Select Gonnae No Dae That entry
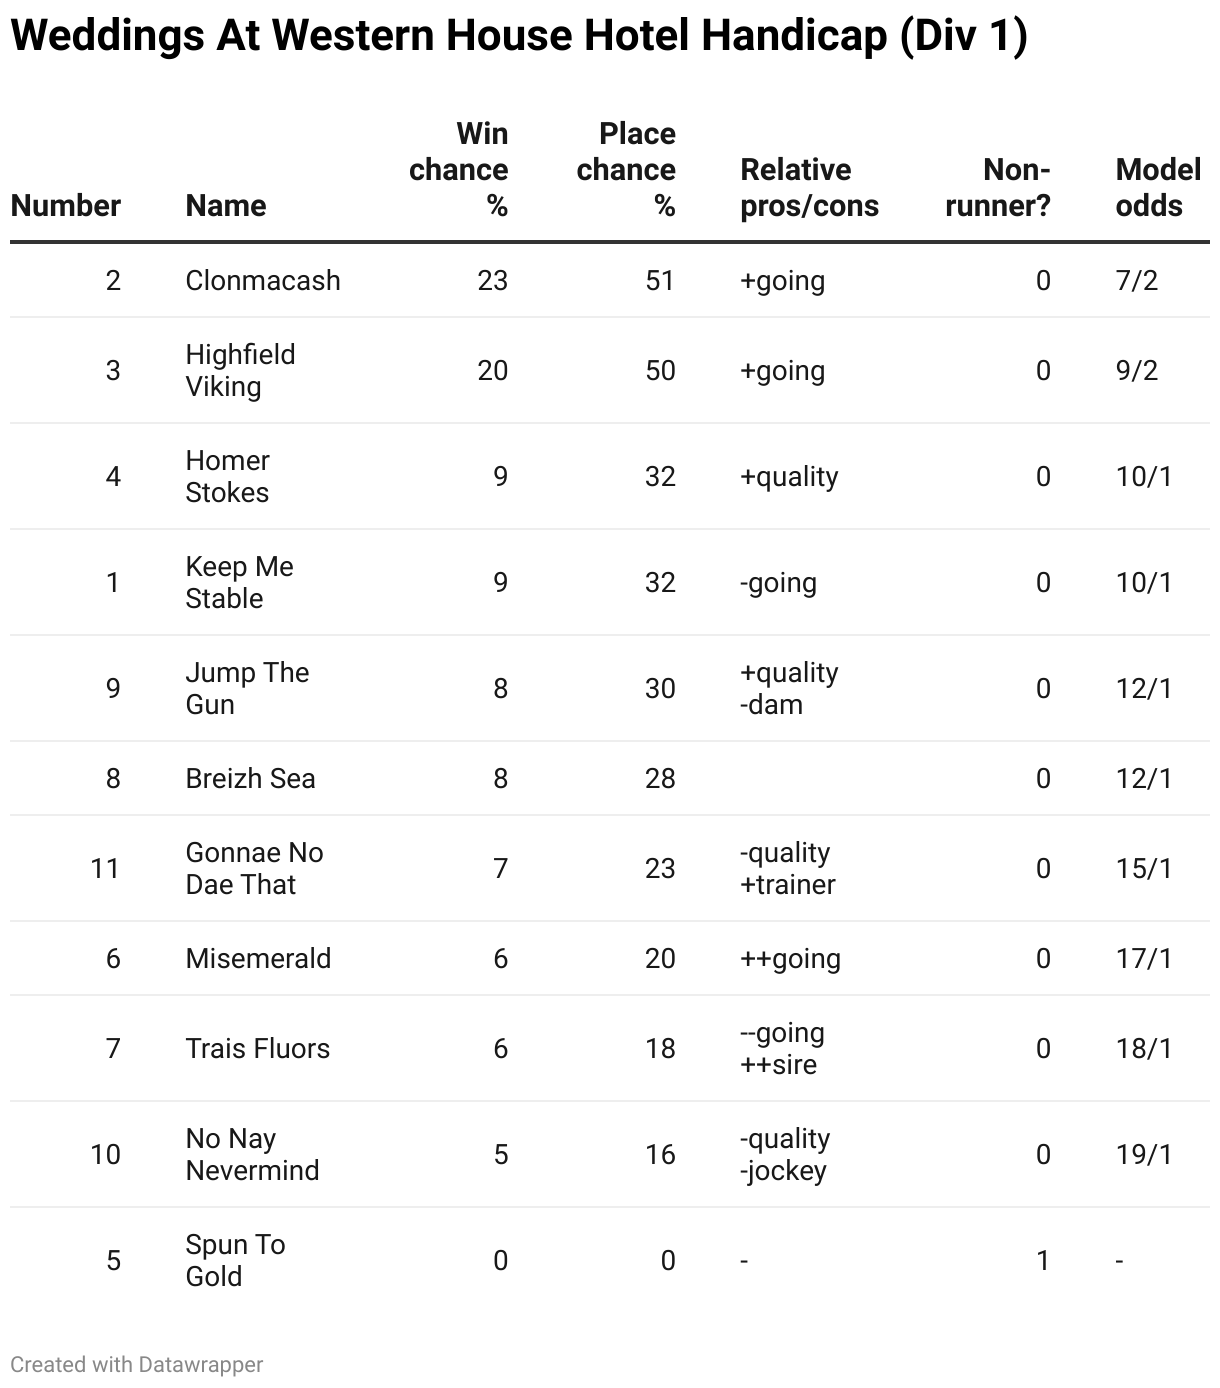This screenshot has width=1220, height=1388. [254, 868]
